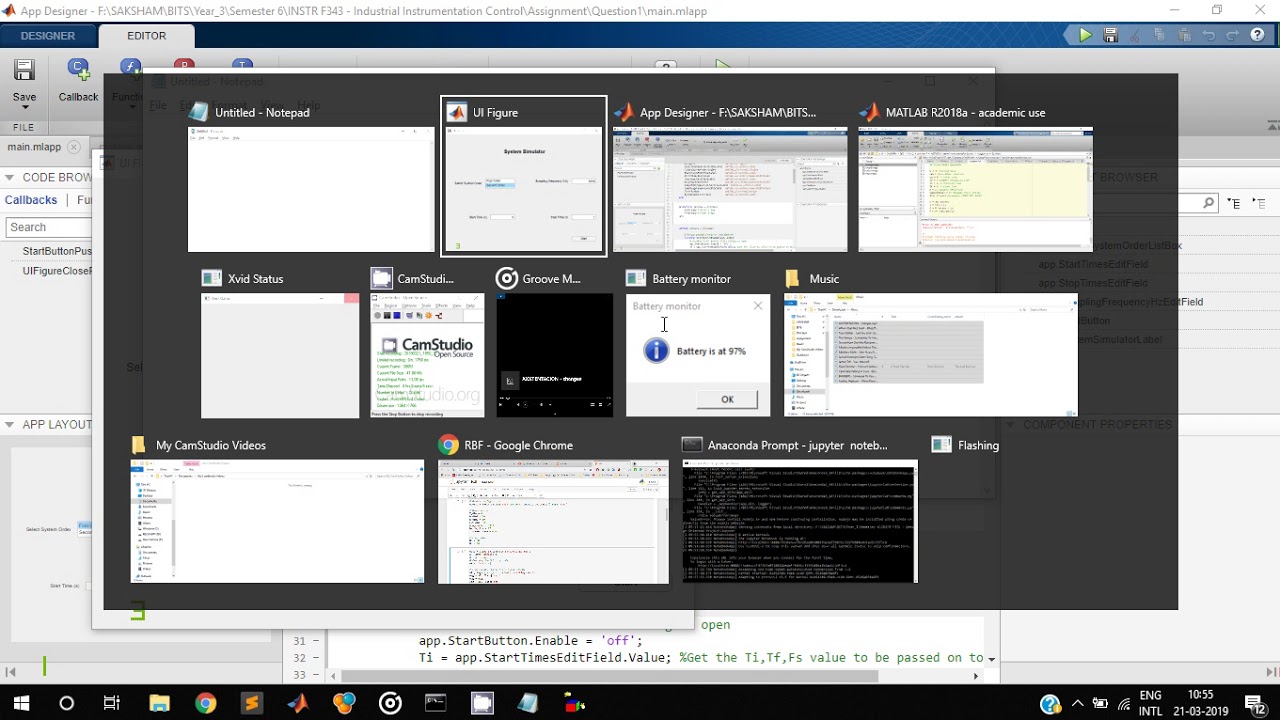Show hidden system tray icons chevron
This screenshot has width=1280, height=720.
(x=1078, y=703)
